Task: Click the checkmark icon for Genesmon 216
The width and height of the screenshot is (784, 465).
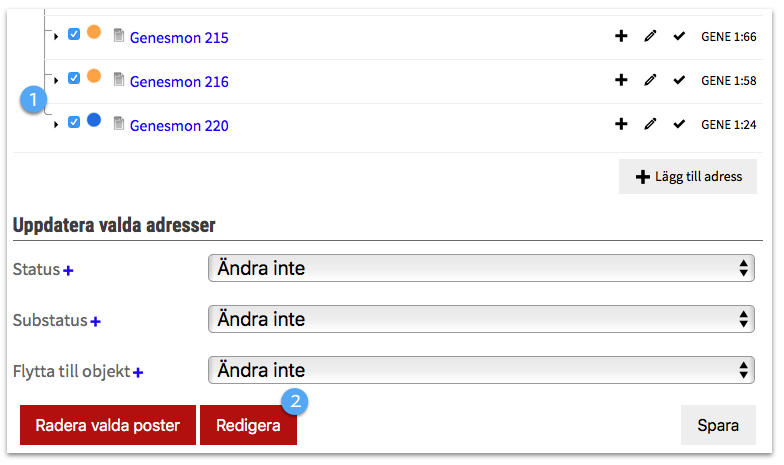Action: click(x=680, y=81)
